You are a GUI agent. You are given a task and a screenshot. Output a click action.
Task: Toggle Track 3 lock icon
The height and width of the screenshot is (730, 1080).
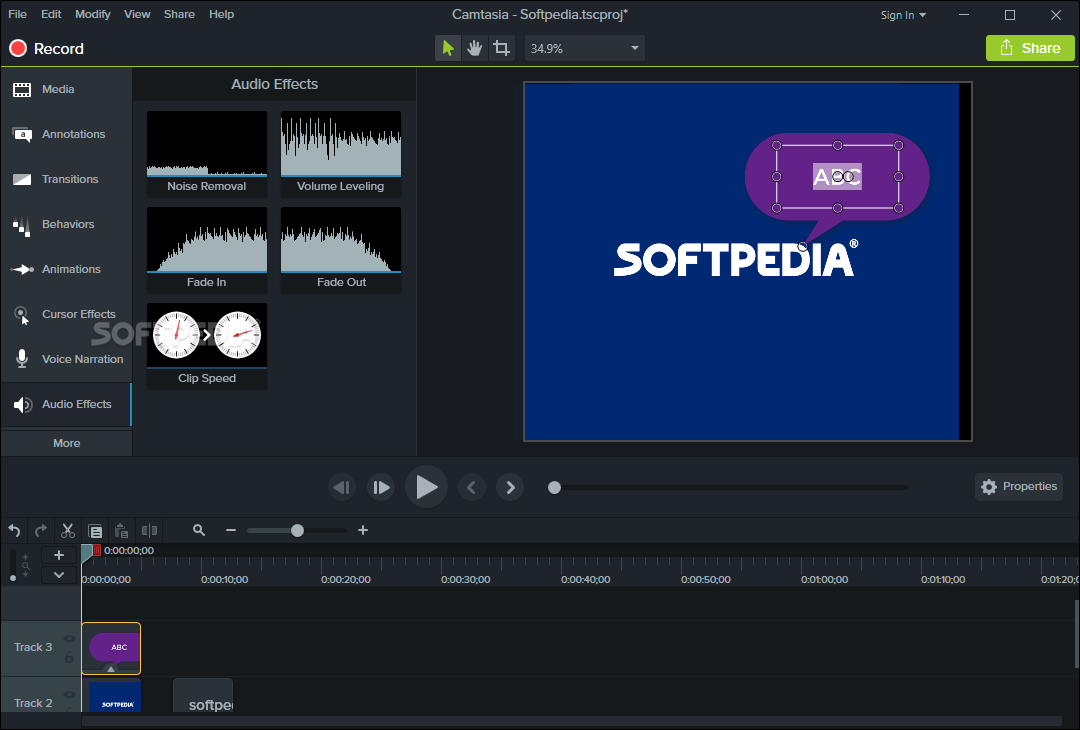pyautogui.click(x=69, y=658)
